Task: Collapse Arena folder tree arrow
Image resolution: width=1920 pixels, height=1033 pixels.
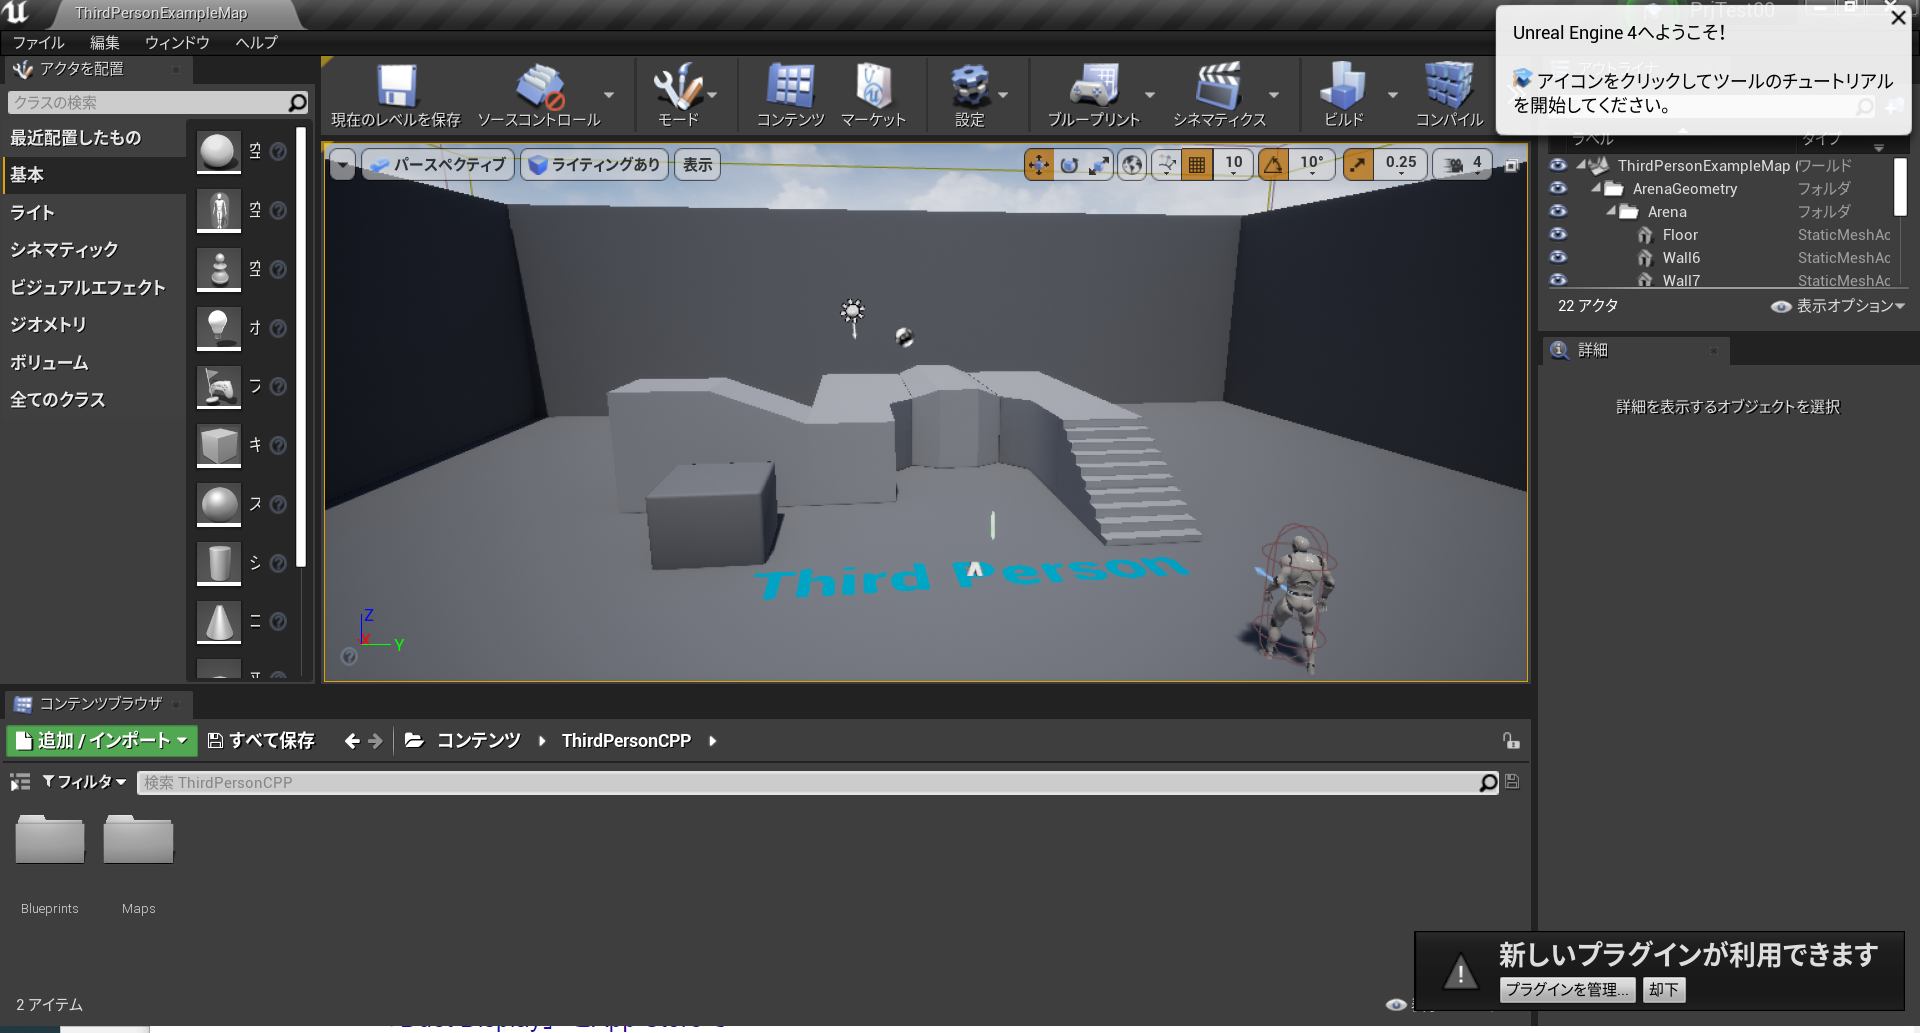Action: (x=1611, y=211)
